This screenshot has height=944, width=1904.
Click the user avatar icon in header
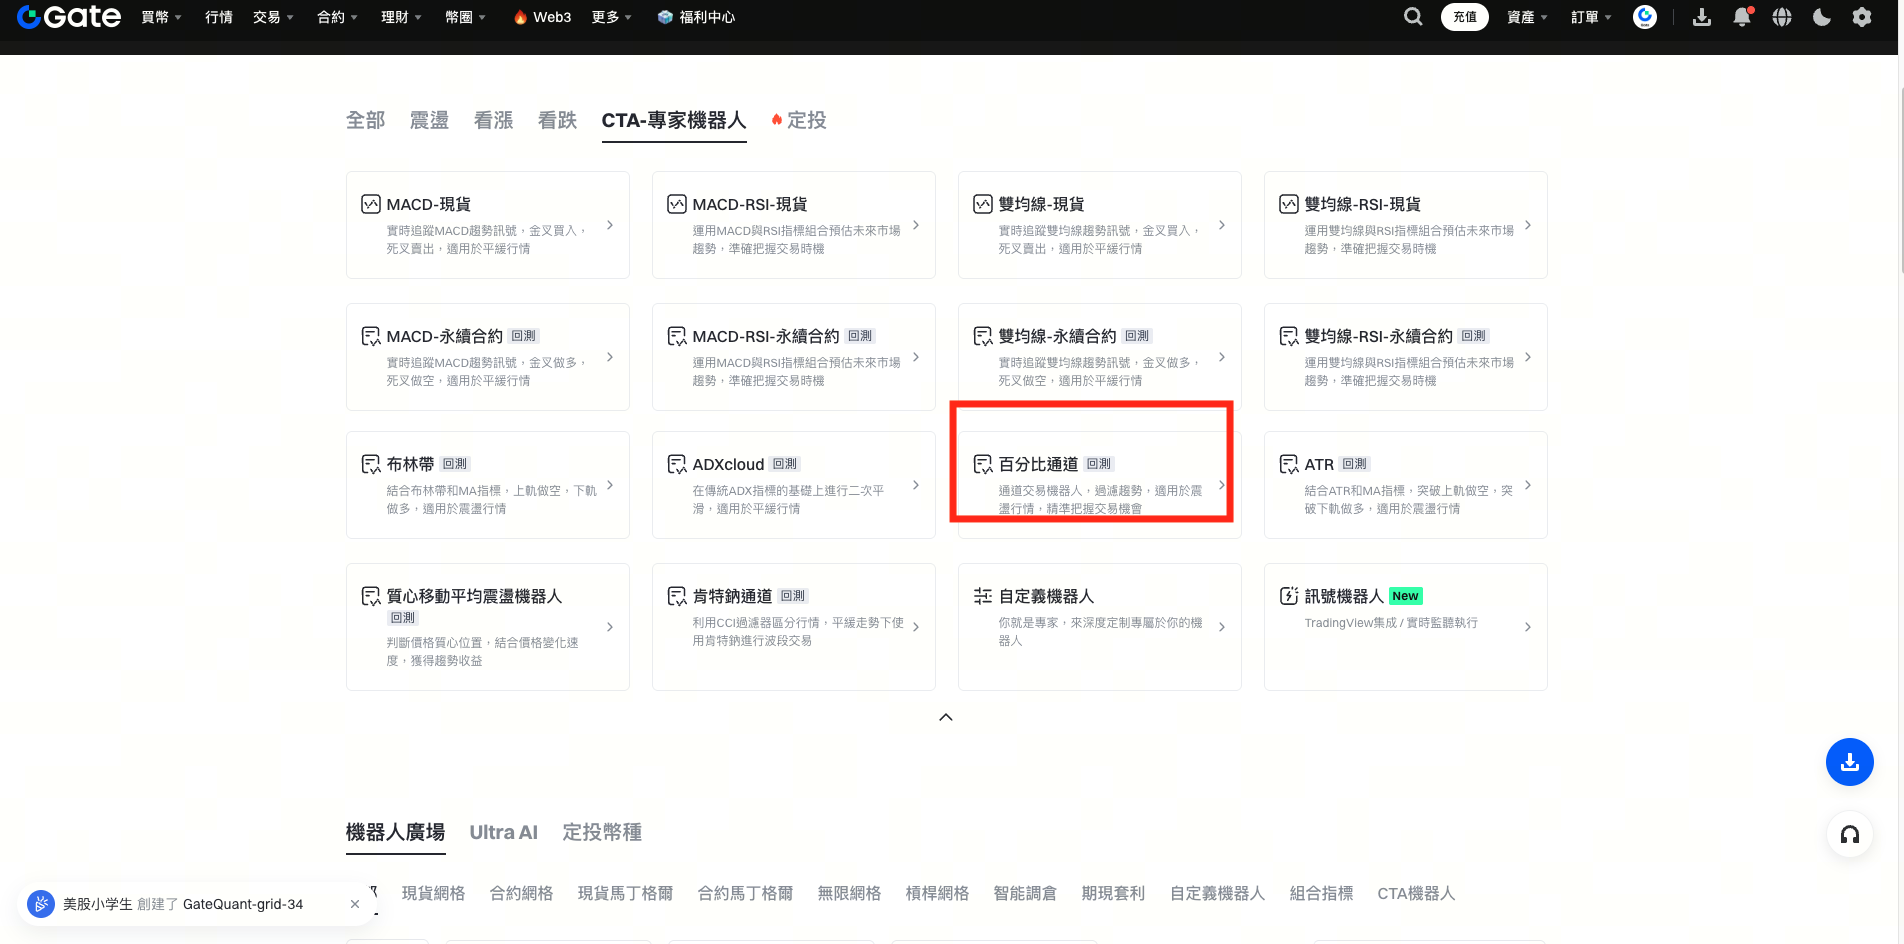point(1644,17)
